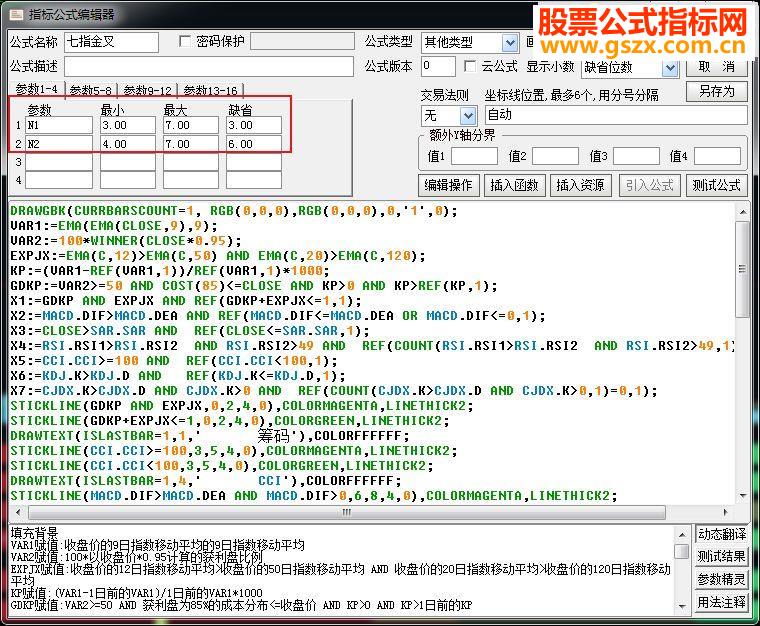Click the 取消 button

click(x=716, y=67)
